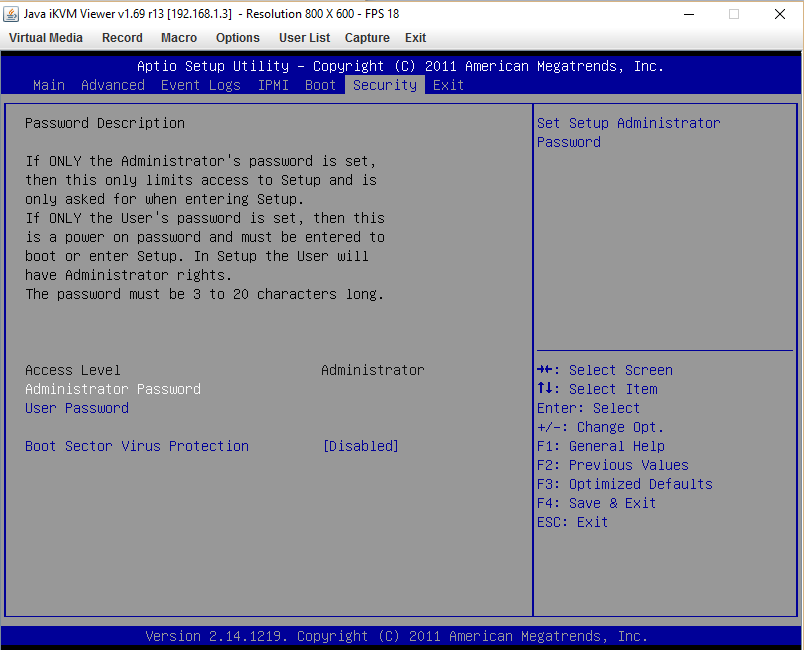Maximize the iKVM Viewer window

pos(734,14)
